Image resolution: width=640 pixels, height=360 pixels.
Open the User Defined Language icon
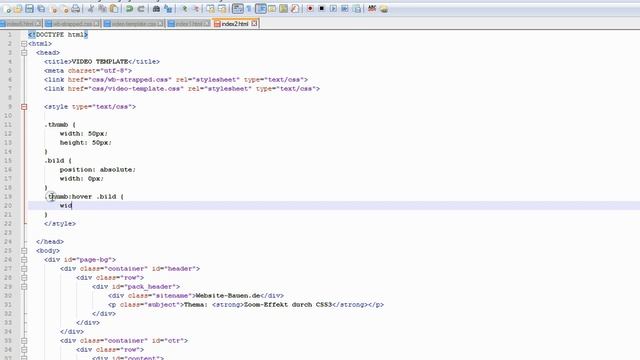(x=272, y=9)
